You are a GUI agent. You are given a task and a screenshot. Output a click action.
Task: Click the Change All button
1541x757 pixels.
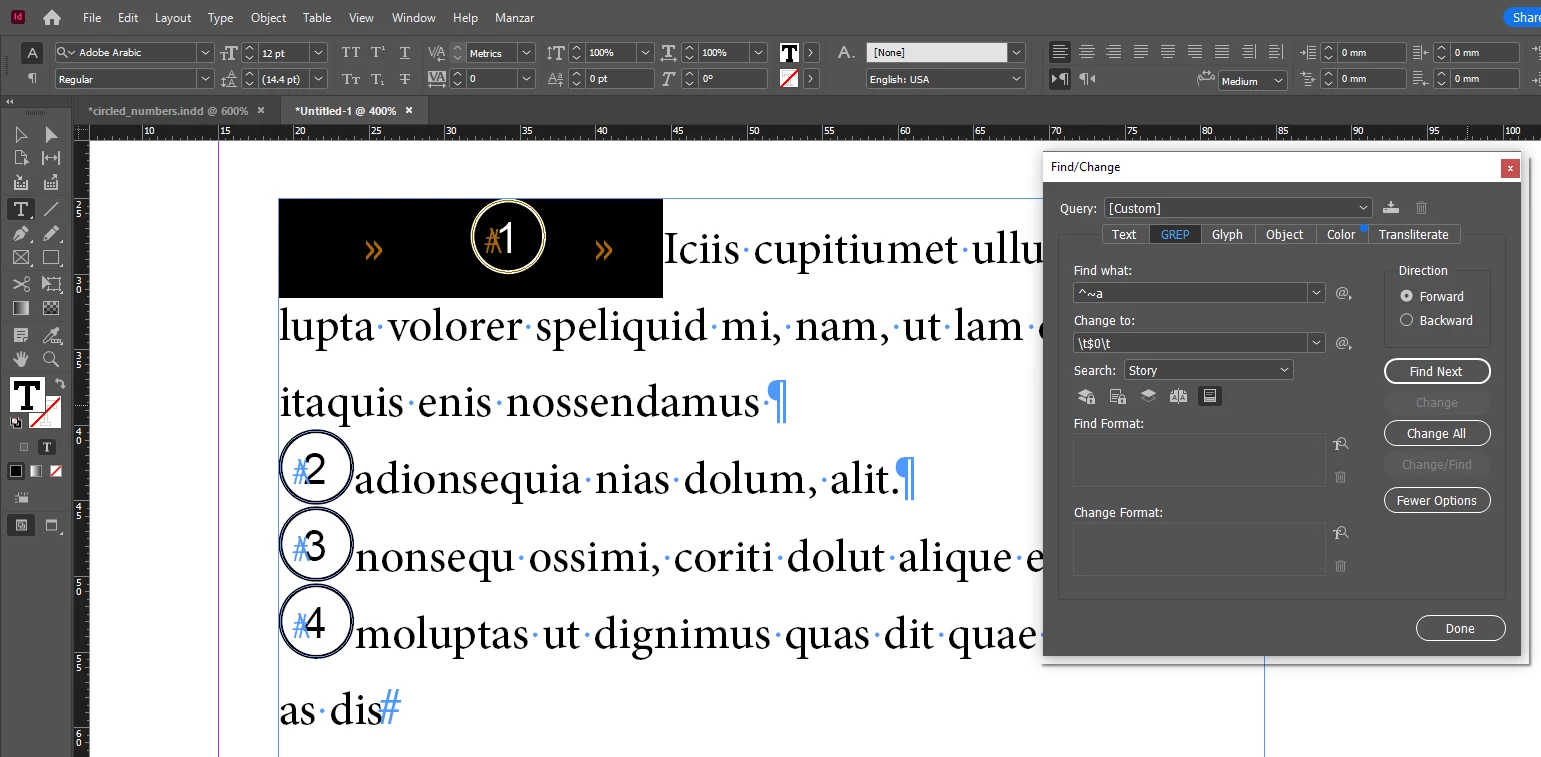click(1436, 433)
